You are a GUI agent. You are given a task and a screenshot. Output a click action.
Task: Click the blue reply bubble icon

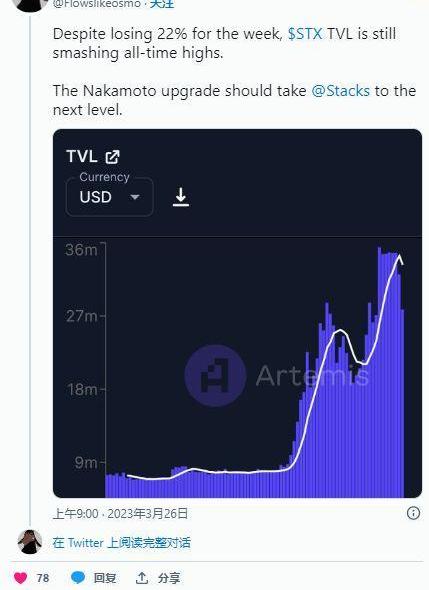pos(78,577)
